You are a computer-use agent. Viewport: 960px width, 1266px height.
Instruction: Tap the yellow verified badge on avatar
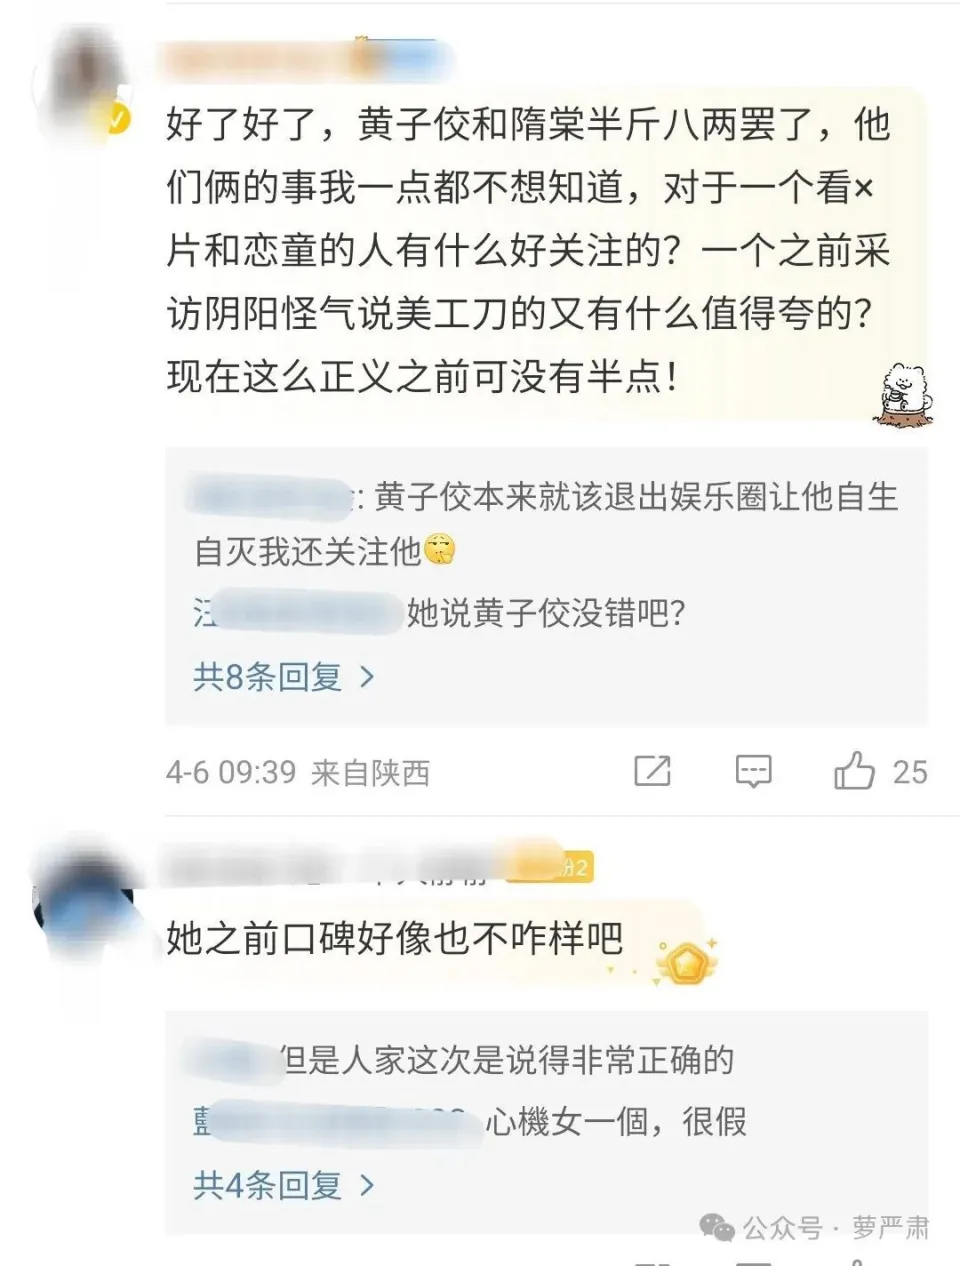118,120
